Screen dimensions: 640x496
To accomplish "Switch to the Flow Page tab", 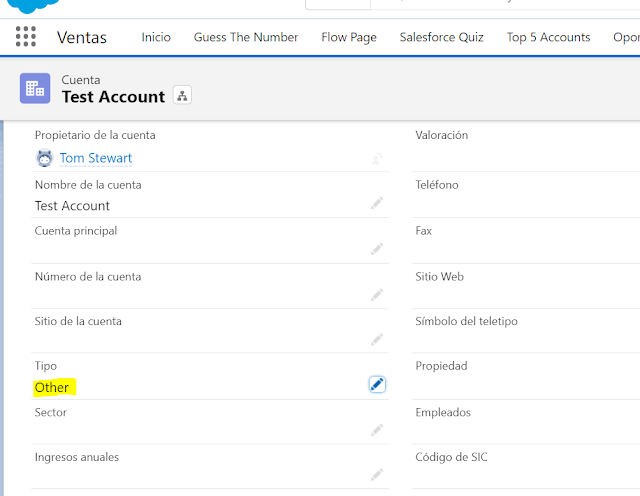I will (349, 38).
